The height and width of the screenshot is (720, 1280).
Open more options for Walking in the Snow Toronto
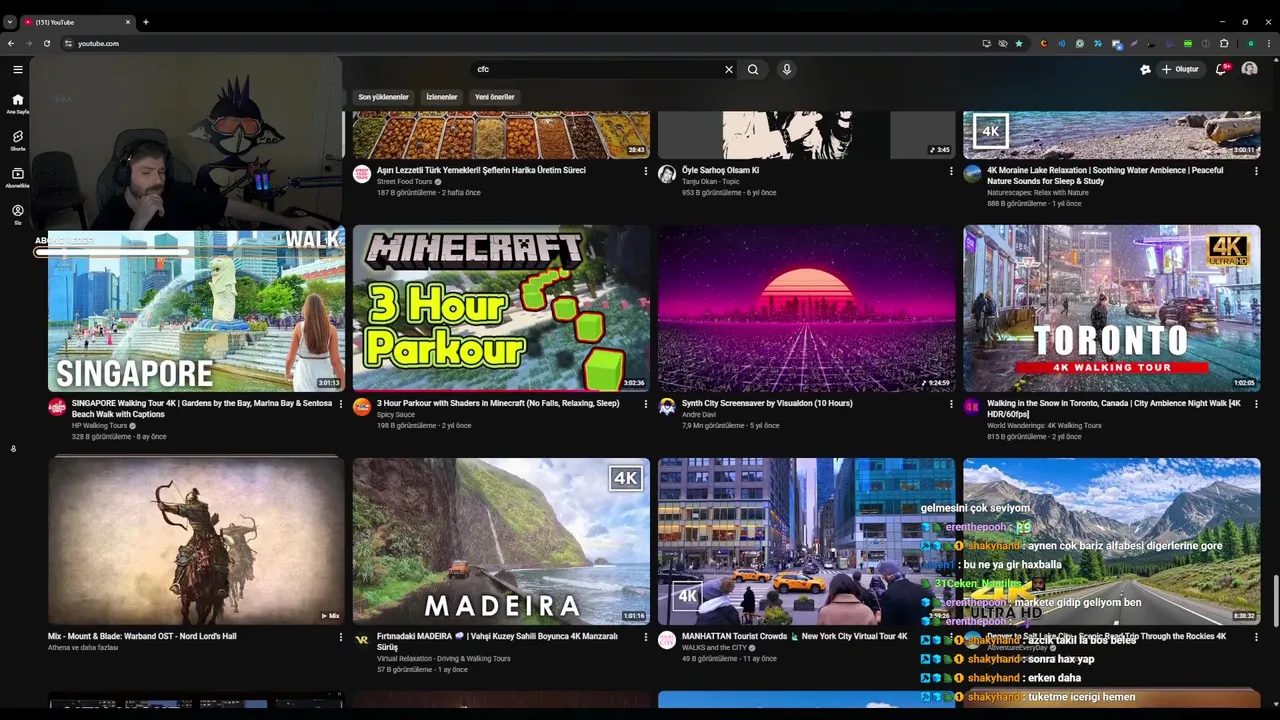click(1256, 404)
